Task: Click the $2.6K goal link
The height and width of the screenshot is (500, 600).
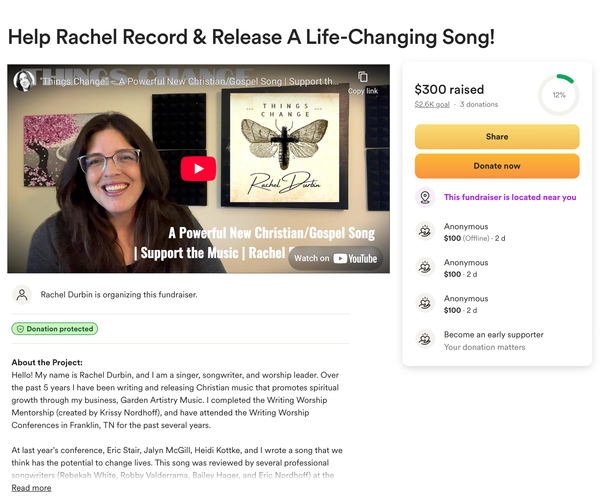Action: coord(432,104)
